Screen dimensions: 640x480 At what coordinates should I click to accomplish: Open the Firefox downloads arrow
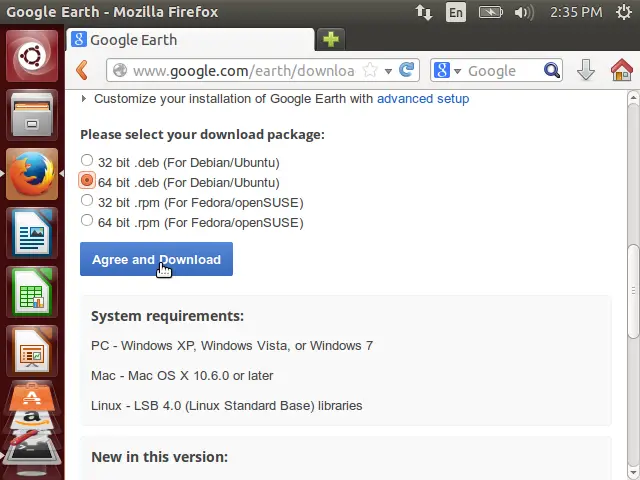tap(586, 70)
